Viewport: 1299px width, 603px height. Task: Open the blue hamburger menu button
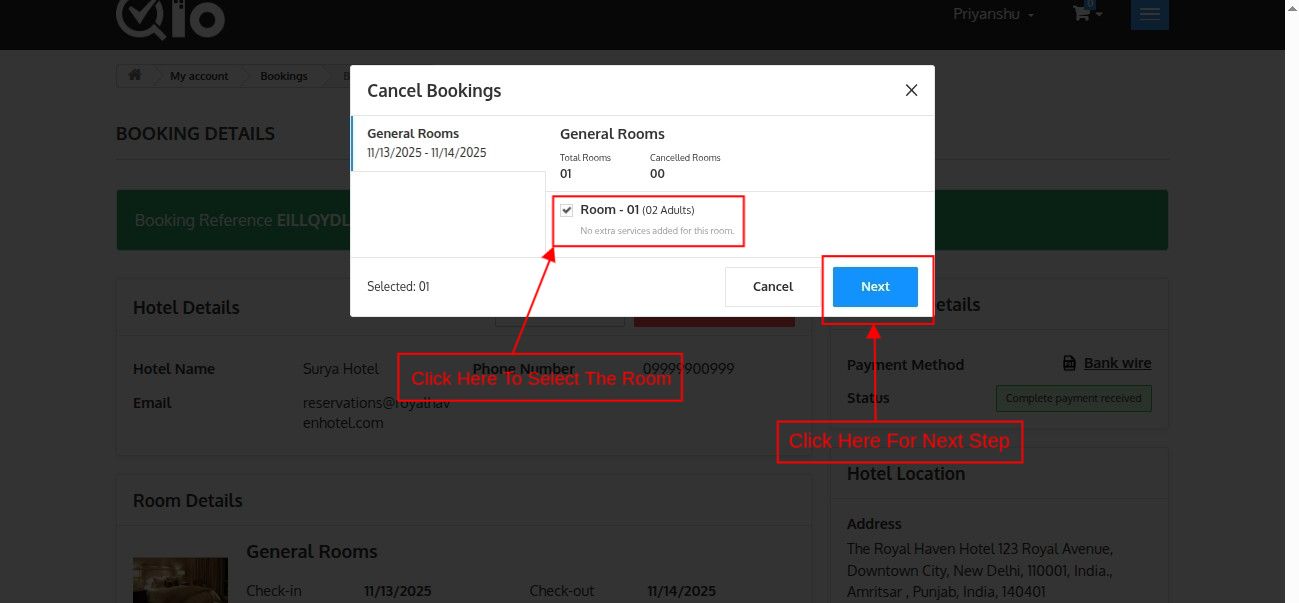click(1149, 14)
